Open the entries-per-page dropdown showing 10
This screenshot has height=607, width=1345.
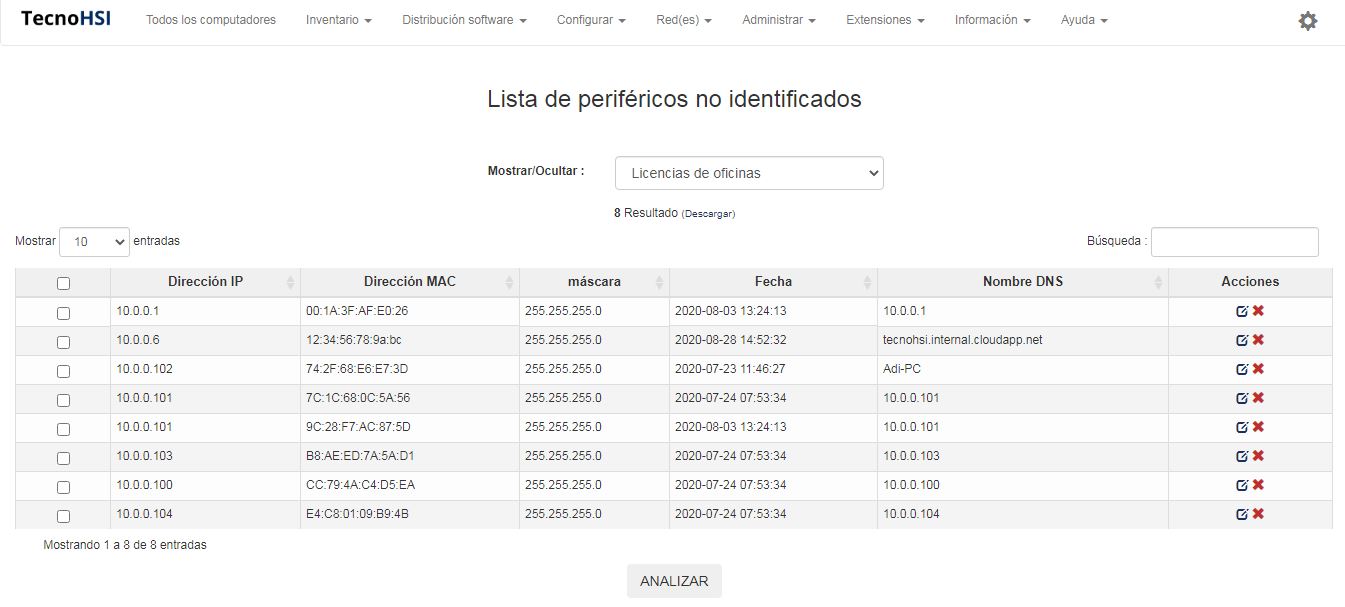click(94, 242)
